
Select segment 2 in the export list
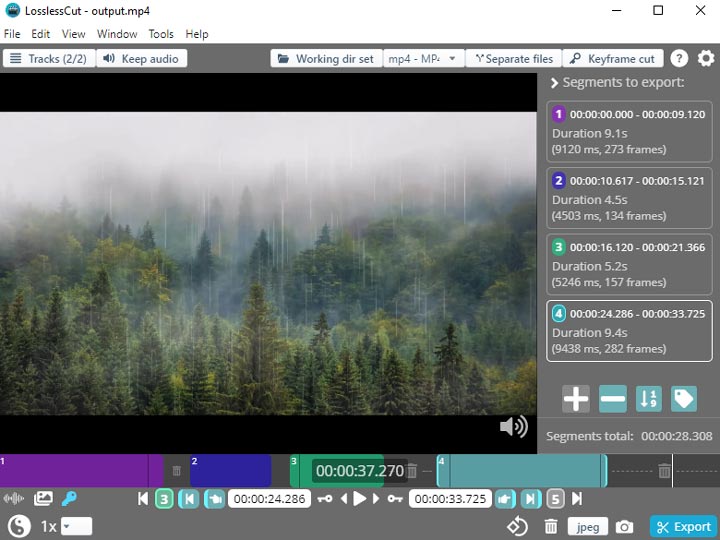(629, 198)
